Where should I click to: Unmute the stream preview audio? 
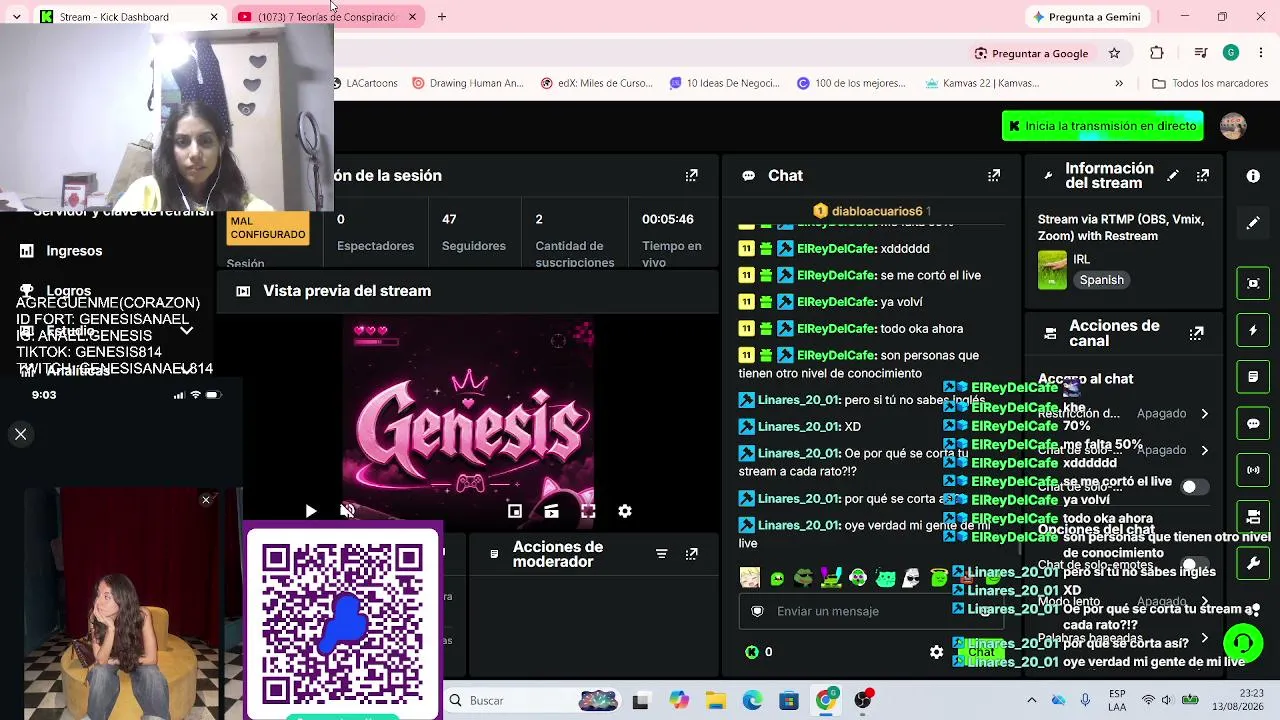[347, 511]
